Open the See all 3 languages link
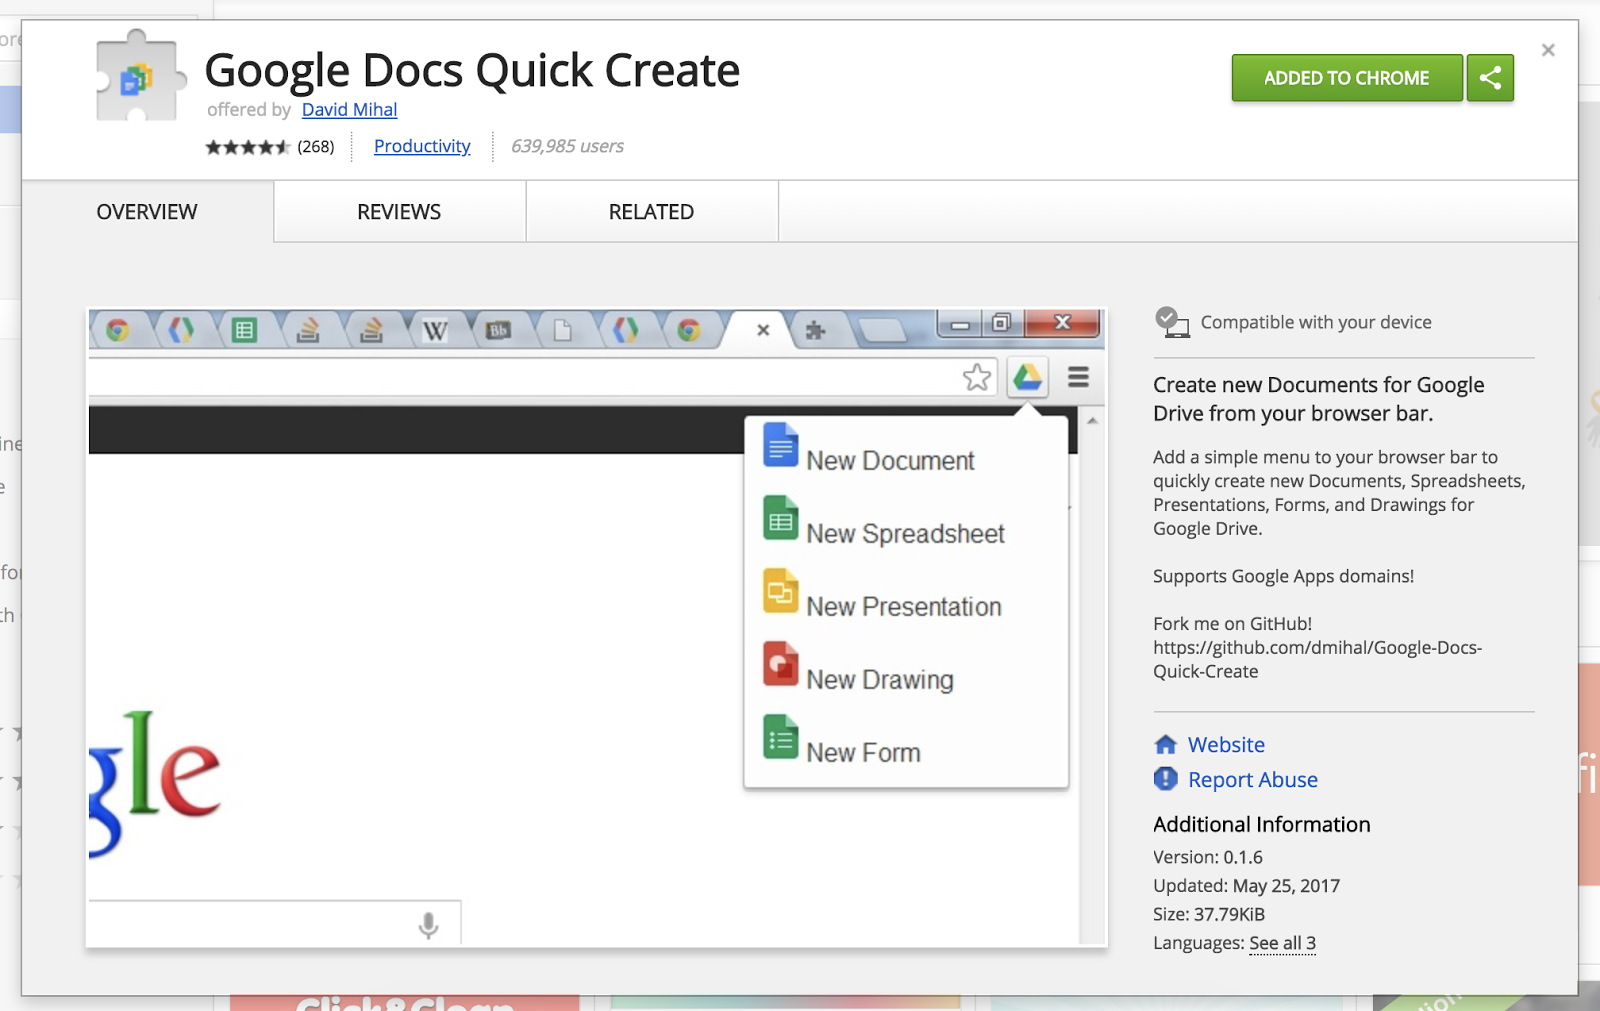 [1282, 943]
